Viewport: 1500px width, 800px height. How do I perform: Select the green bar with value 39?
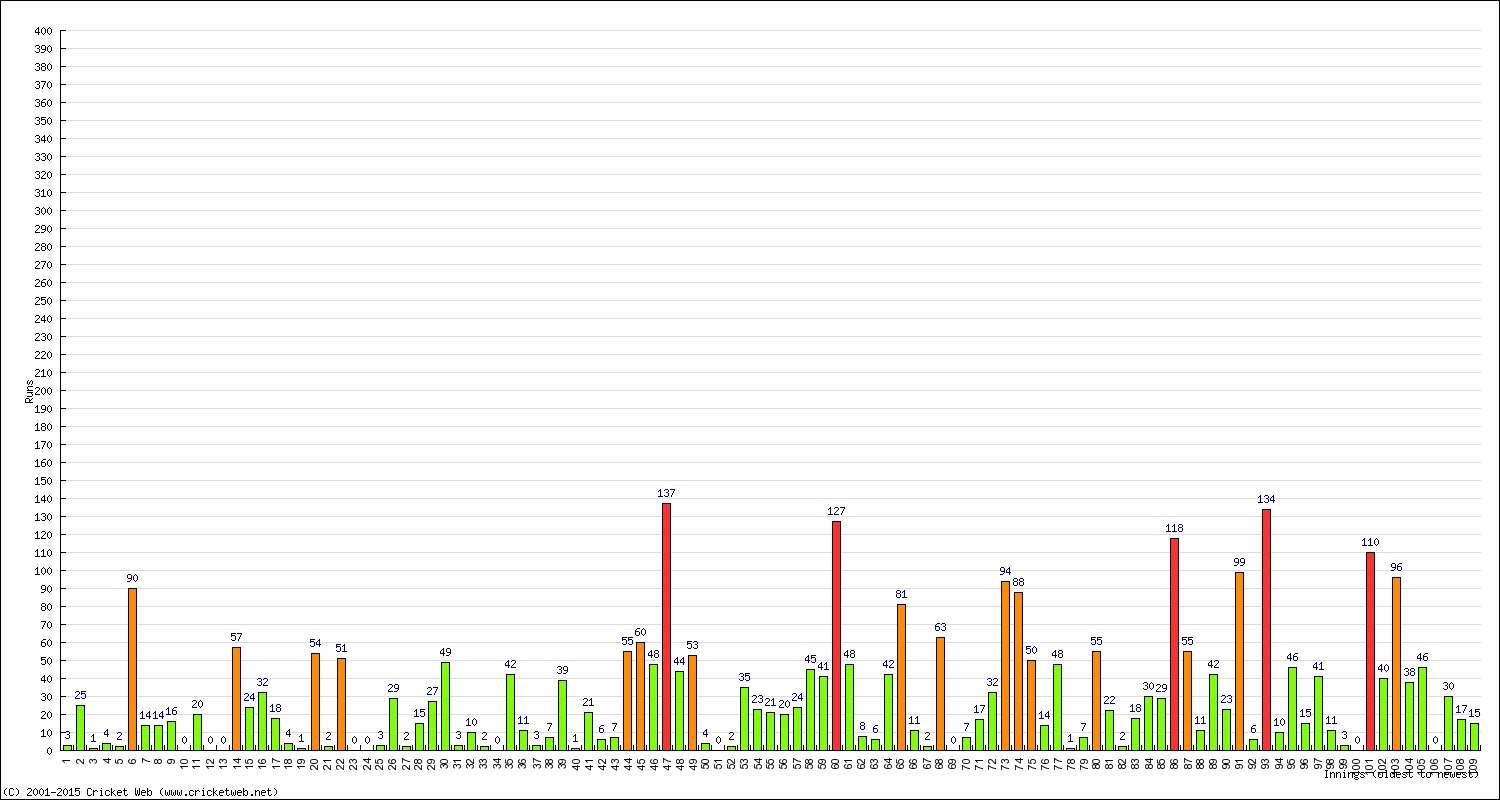[x=562, y=715]
